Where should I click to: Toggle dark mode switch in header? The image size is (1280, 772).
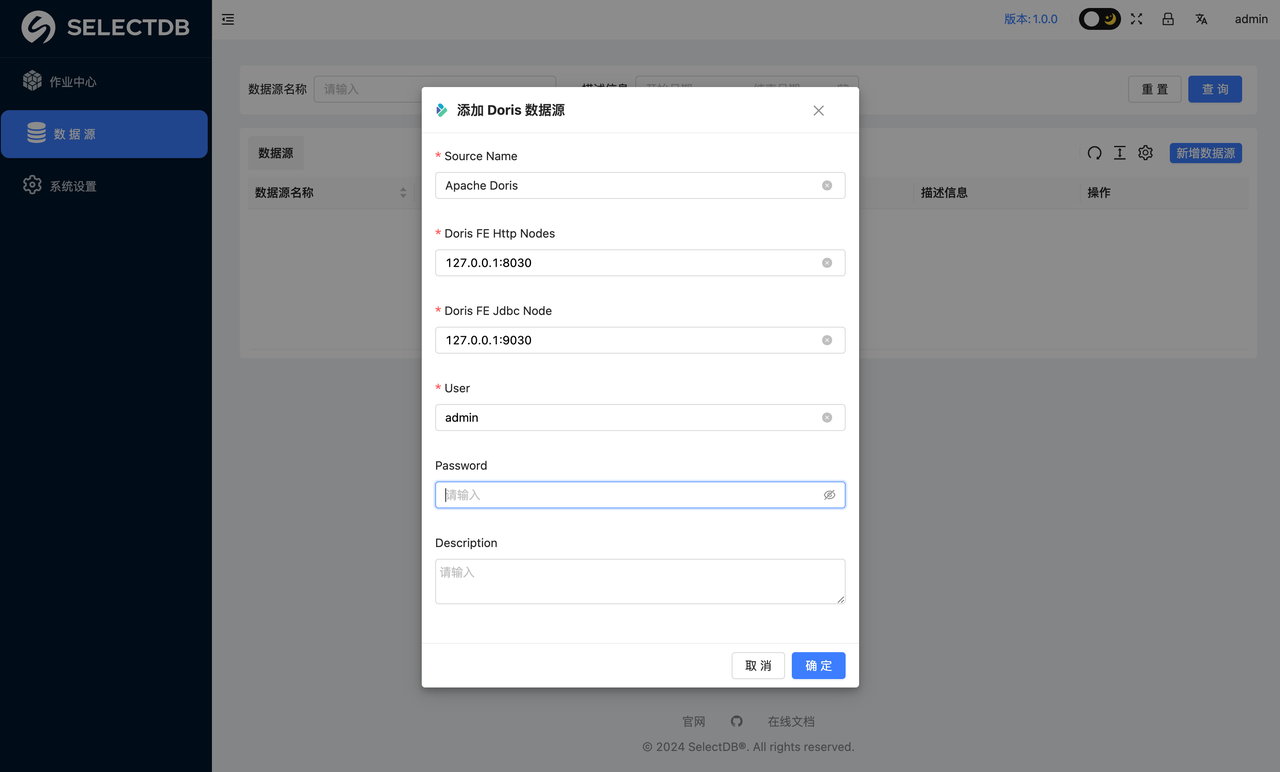point(1099,19)
